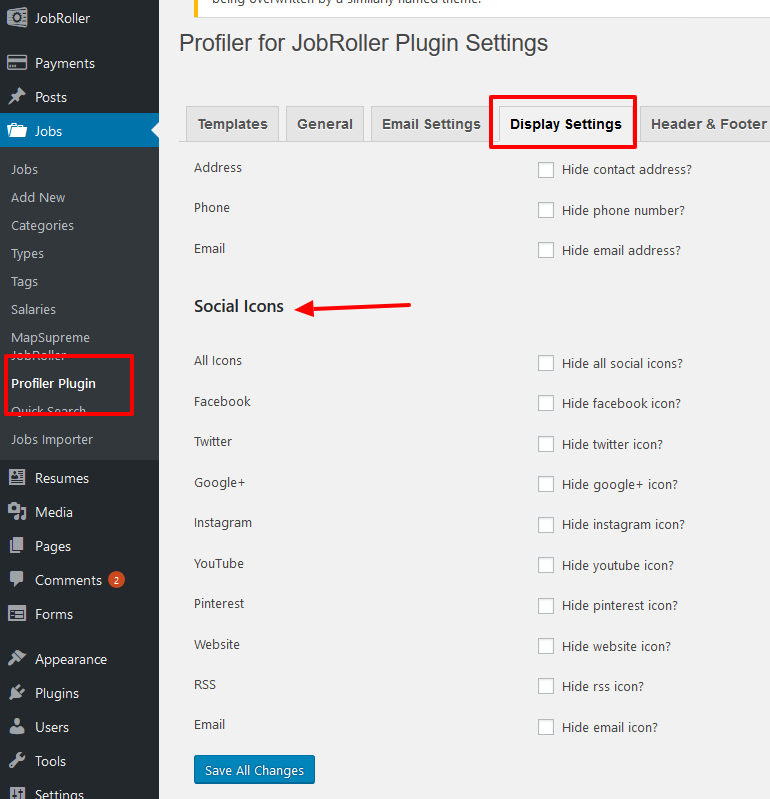Open MapSupreme JobRoller submenu link

(50, 345)
